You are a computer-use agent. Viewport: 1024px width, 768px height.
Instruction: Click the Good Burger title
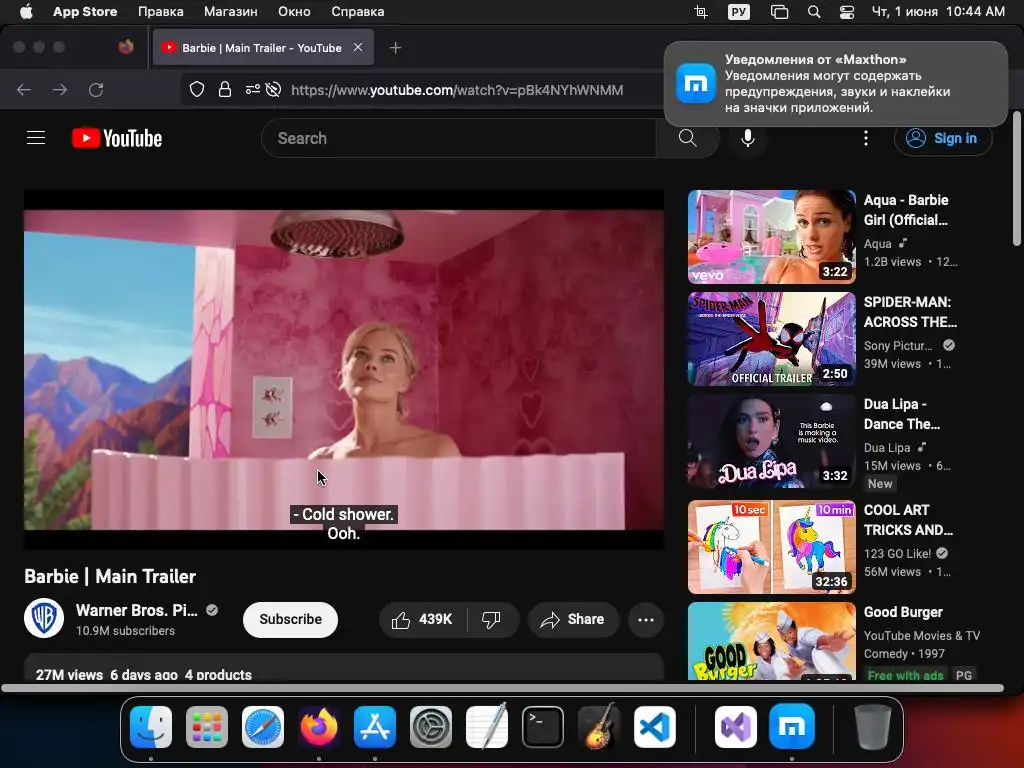tap(903, 612)
